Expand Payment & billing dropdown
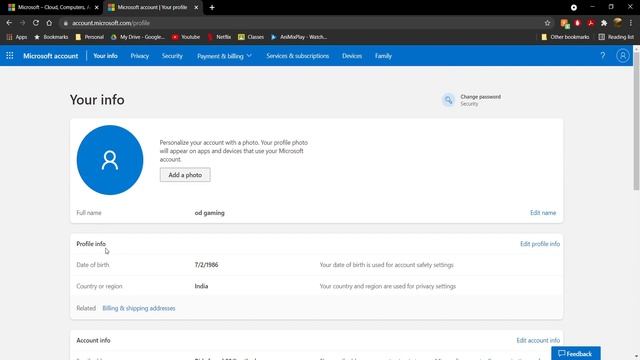The image size is (640, 360). coord(224,56)
